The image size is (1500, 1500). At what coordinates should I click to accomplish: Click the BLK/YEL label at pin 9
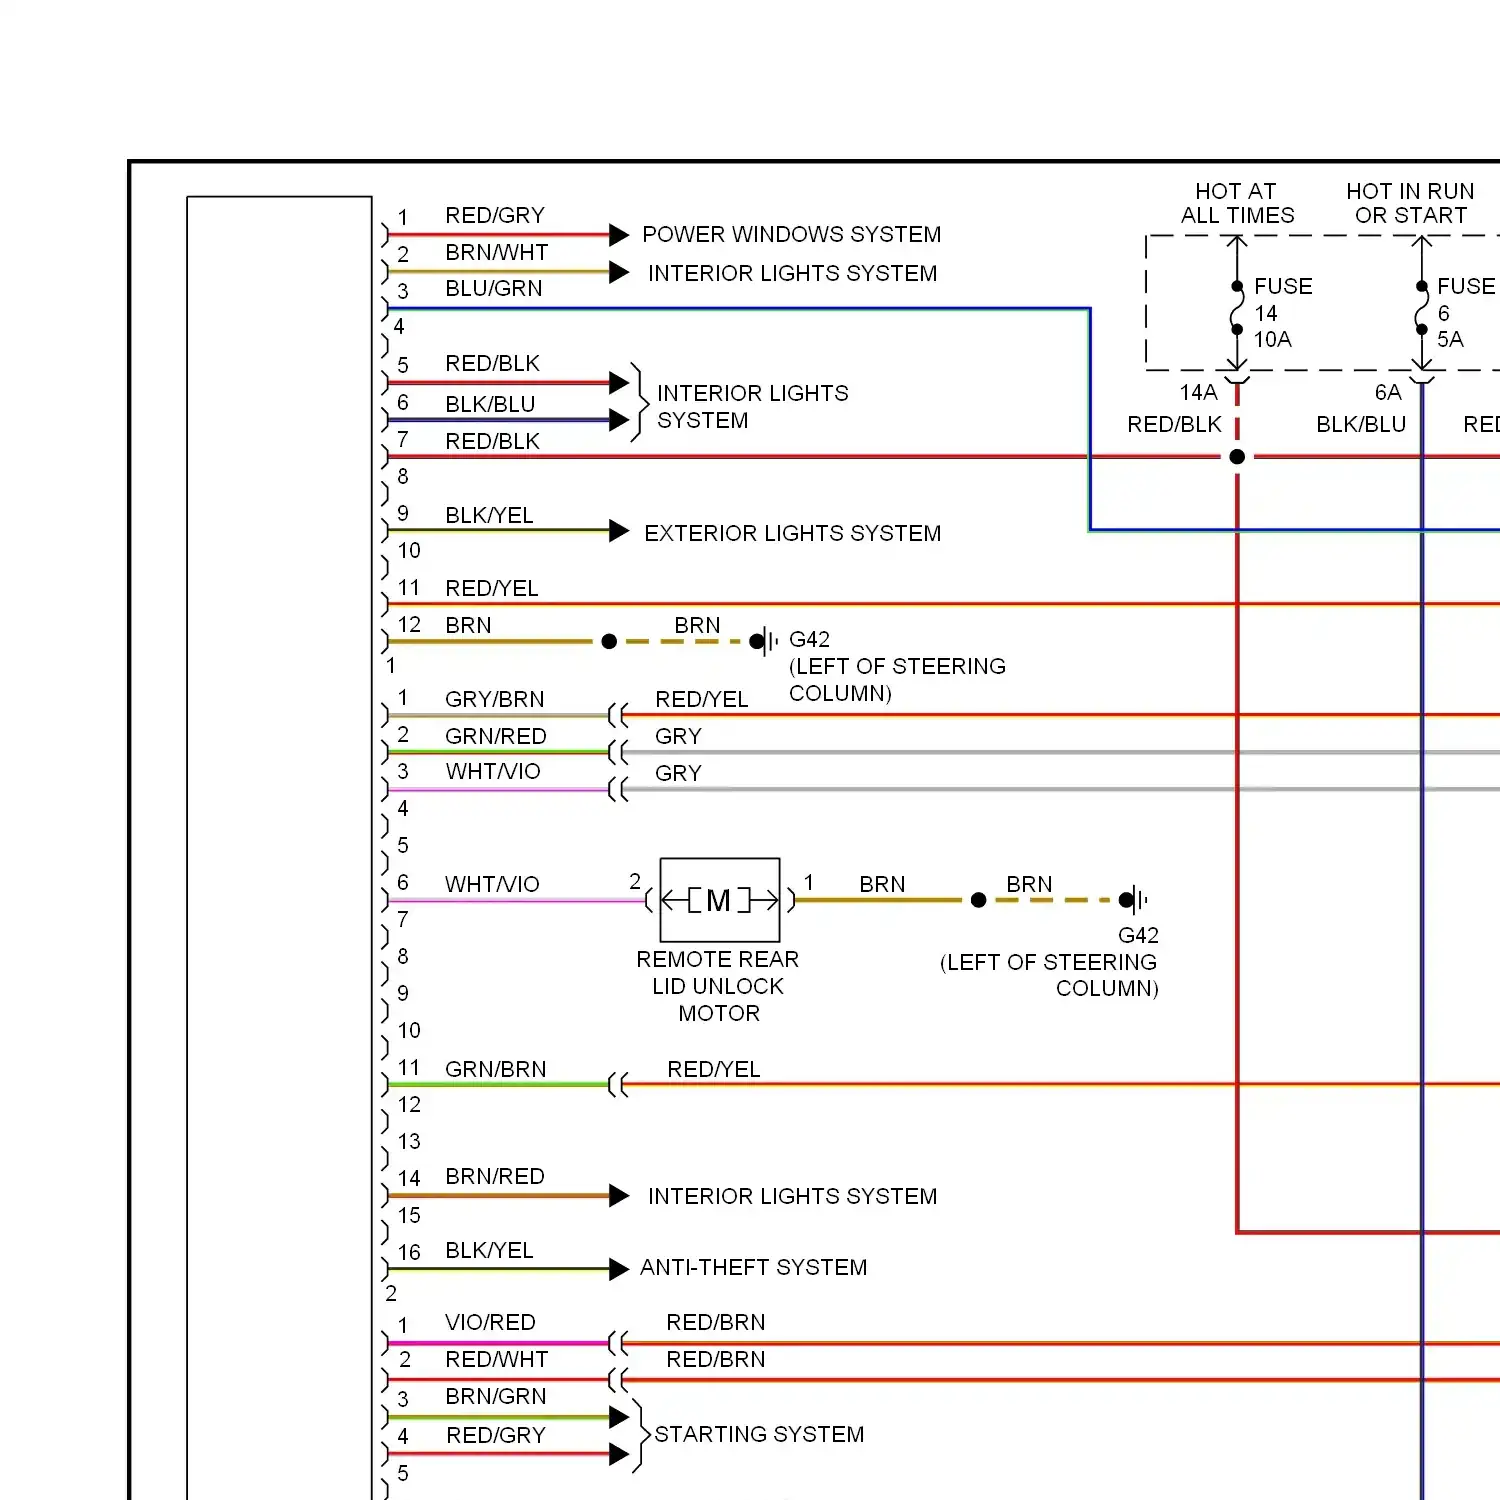coord(489,515)
